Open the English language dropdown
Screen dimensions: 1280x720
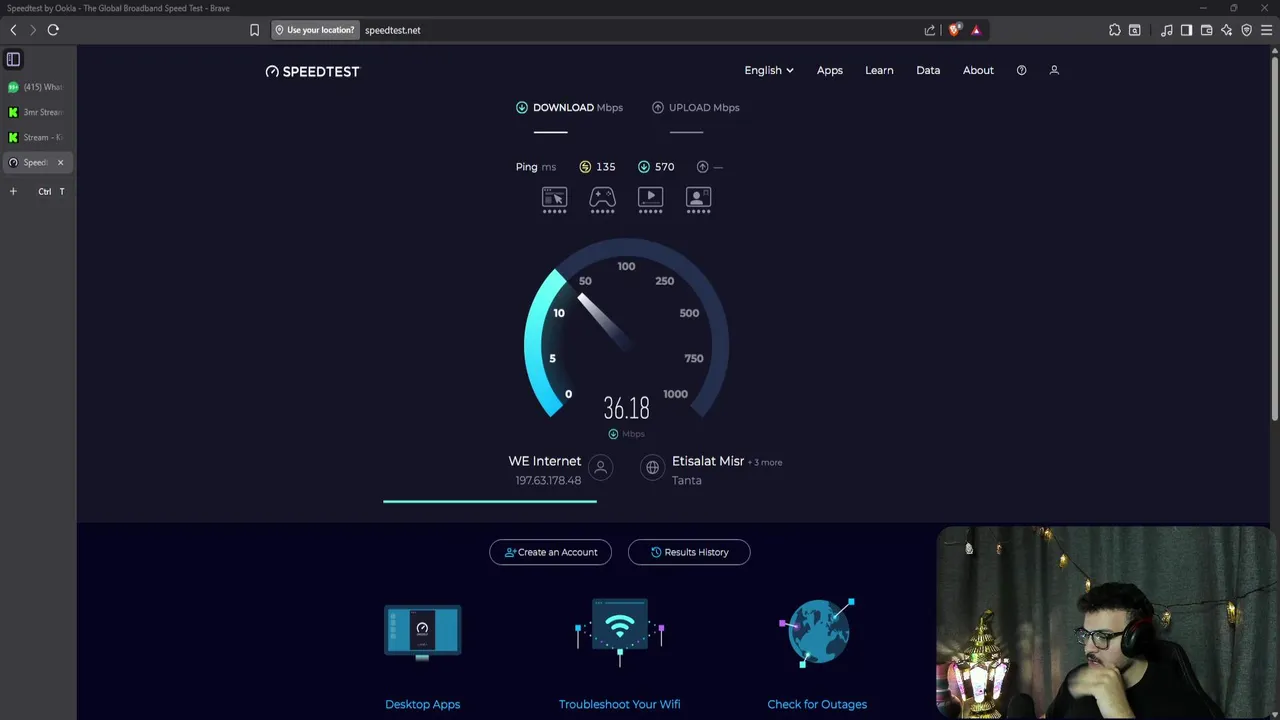coord(768,70)
